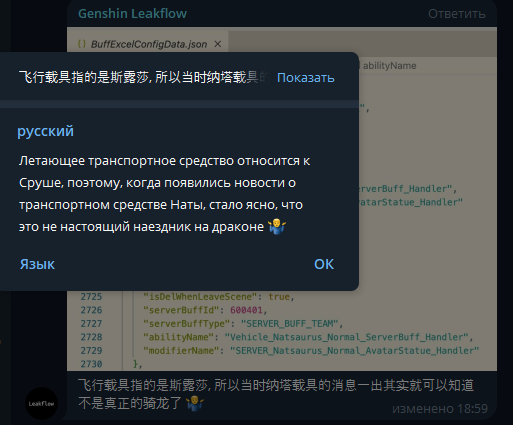Click Ответить to reply to the message
The width and height of the screenshot is (513, 425).
click(x=457, y=14)
